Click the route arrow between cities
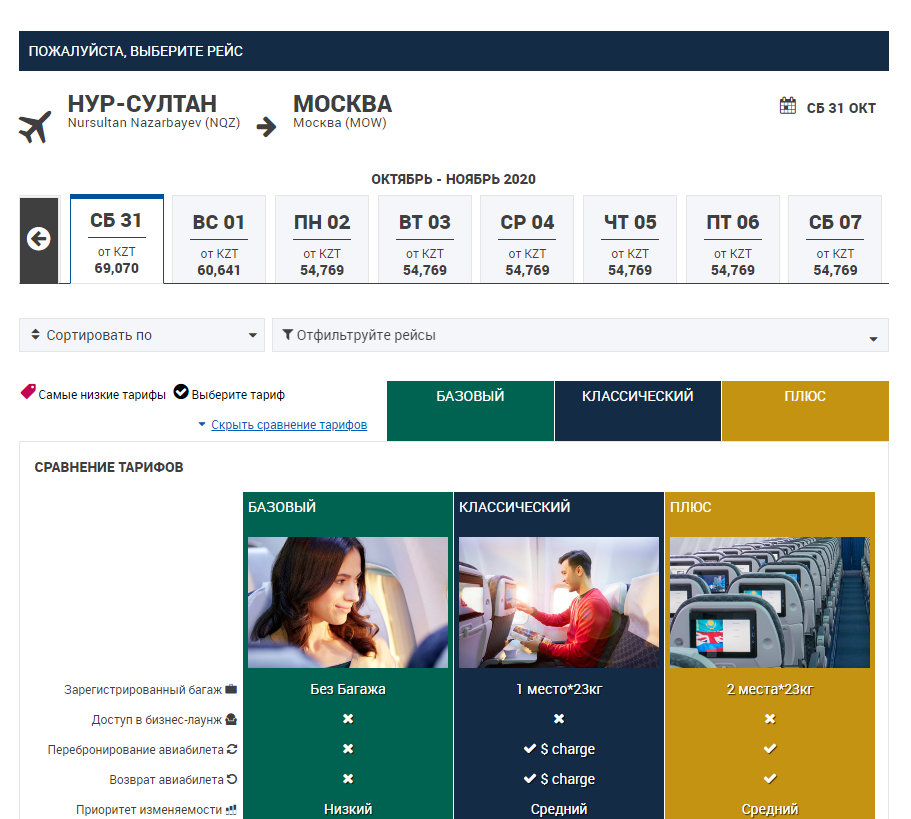This screenshot has width=911, height=819. coord(266,127)
